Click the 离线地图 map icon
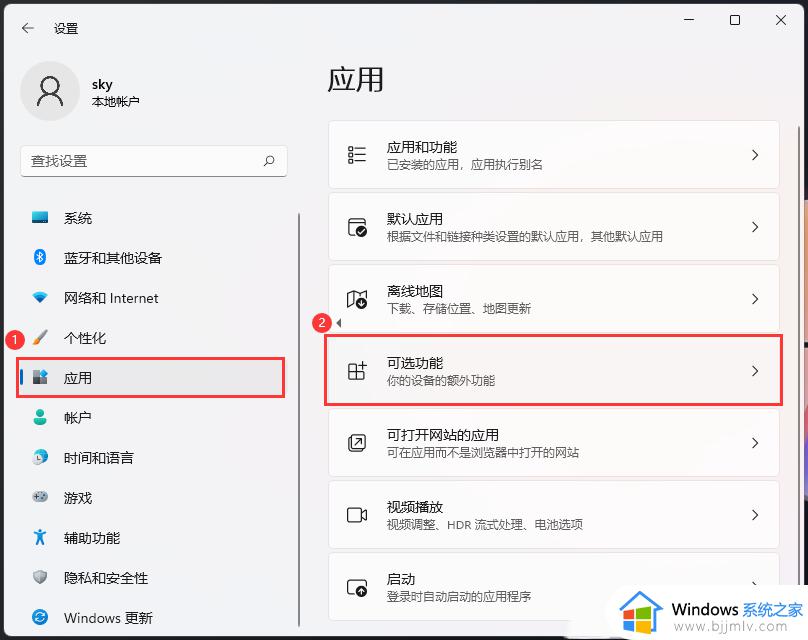The image size is (808, 640). click(357, 299)
